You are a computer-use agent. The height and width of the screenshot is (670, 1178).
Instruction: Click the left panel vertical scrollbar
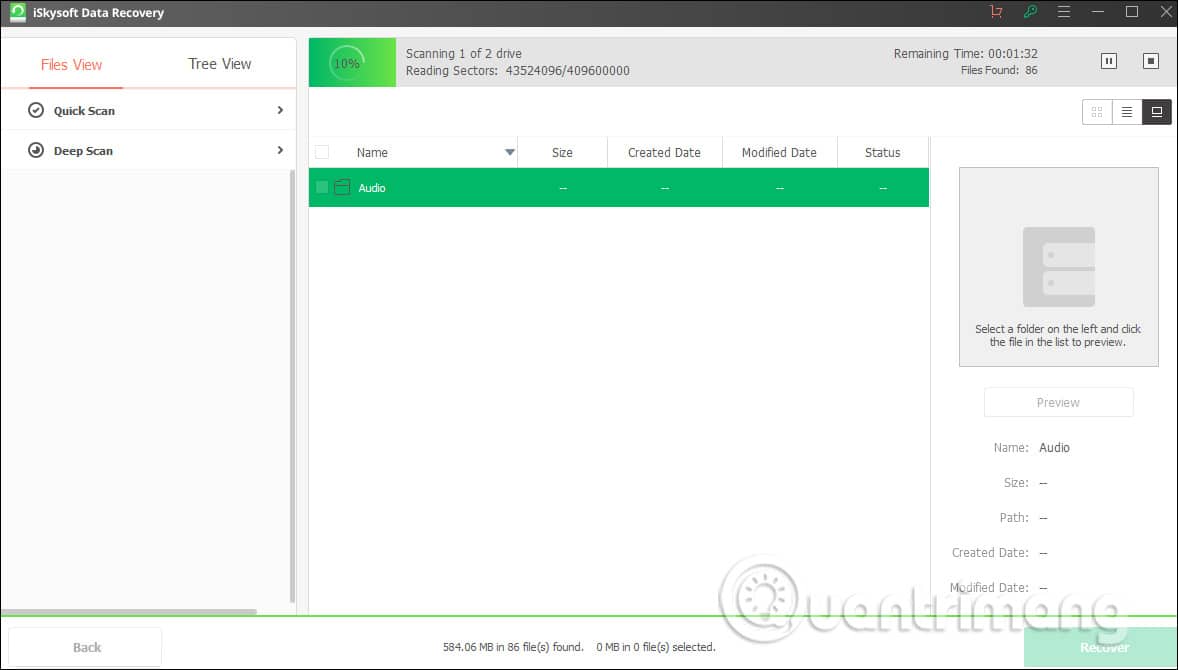point(292,386)
